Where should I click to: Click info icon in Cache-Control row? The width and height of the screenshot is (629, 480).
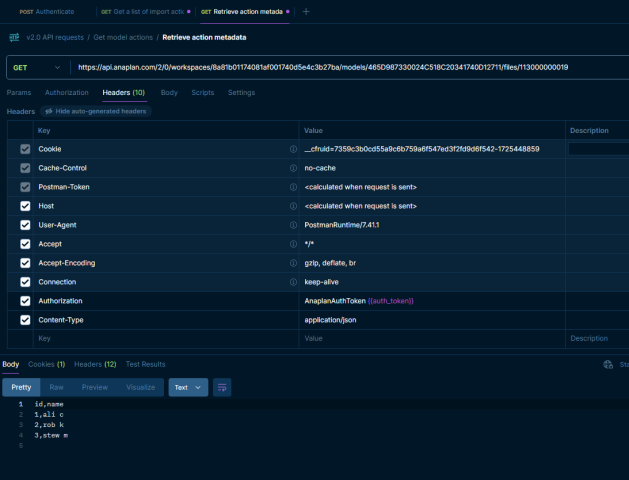click(x=293, y=168)
